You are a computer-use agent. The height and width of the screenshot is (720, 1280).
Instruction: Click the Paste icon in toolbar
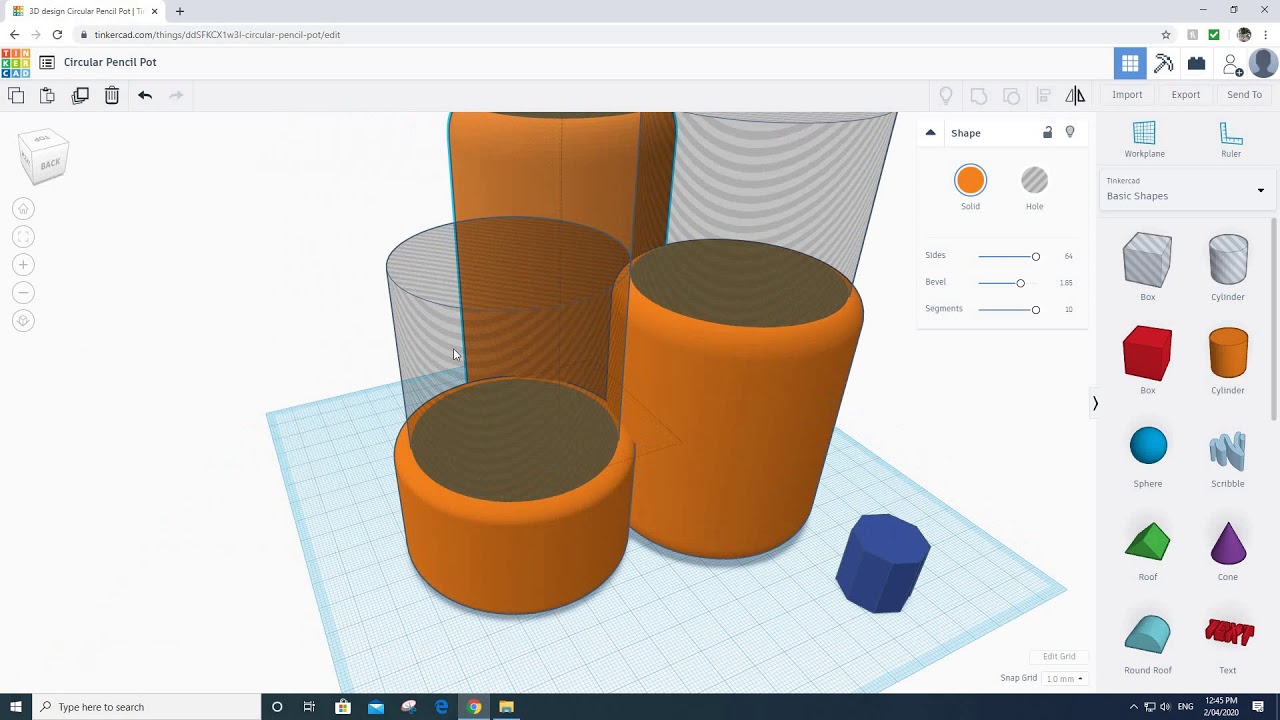point(47,95)
